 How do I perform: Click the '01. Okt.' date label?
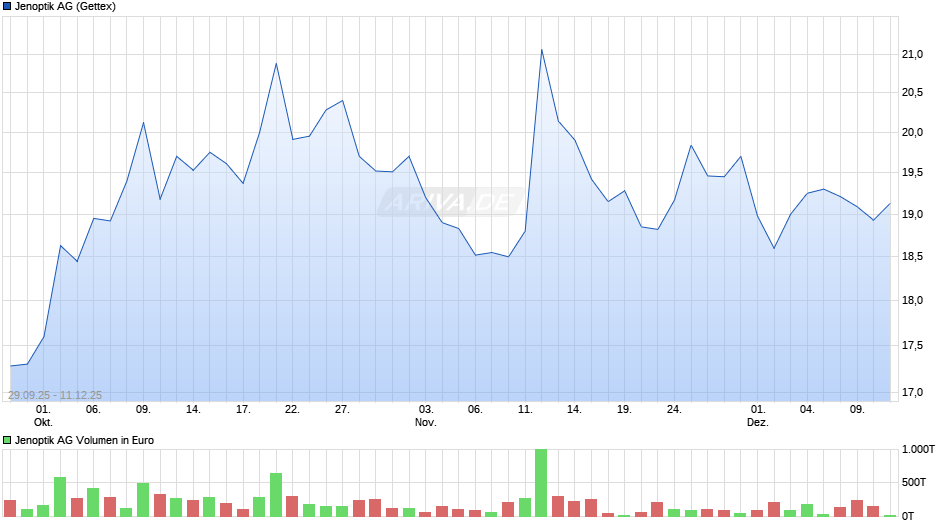coord(43,416)
